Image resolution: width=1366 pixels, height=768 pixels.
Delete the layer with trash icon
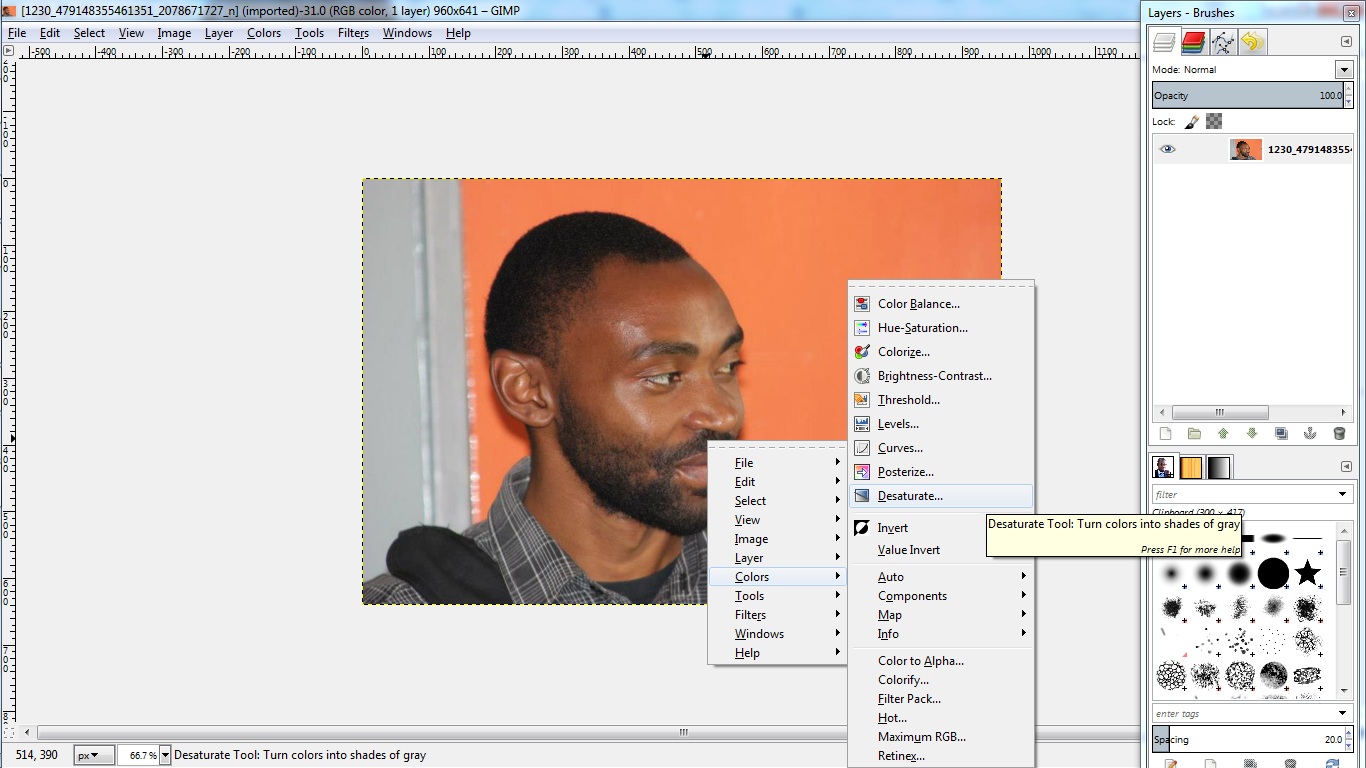coord(1339,434)
